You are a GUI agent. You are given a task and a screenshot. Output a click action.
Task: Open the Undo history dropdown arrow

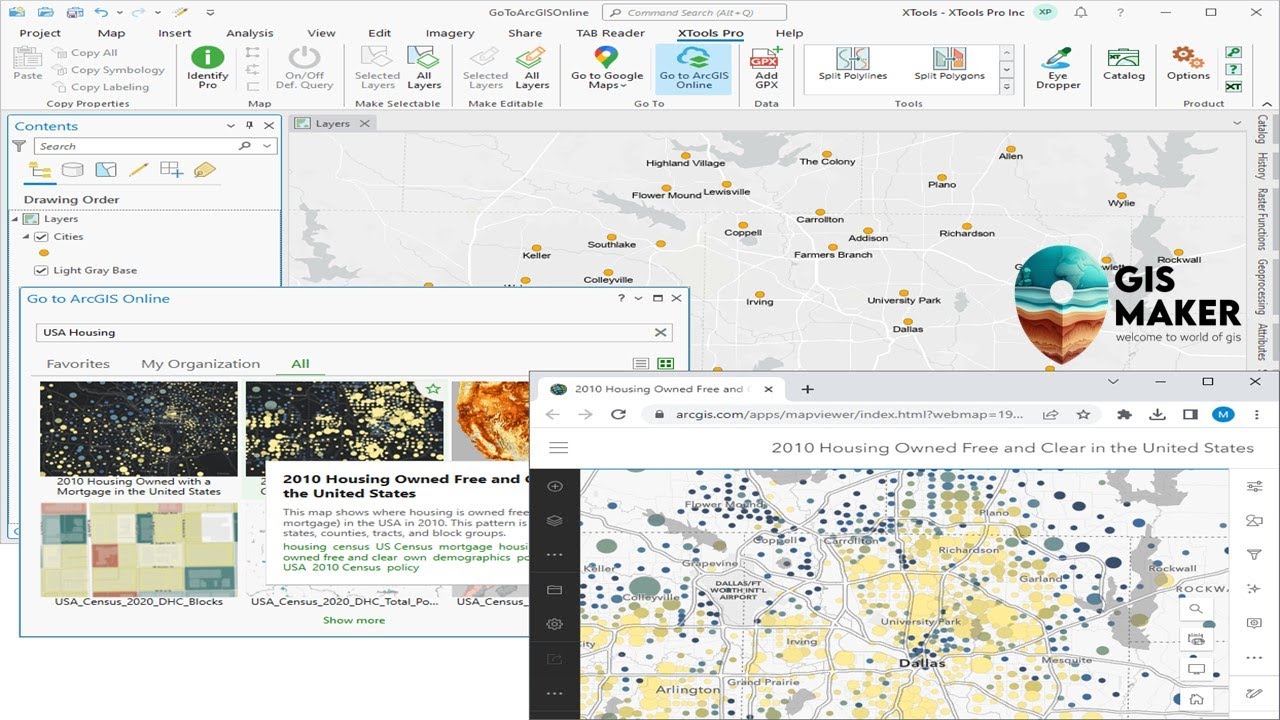tap(118, 13)
